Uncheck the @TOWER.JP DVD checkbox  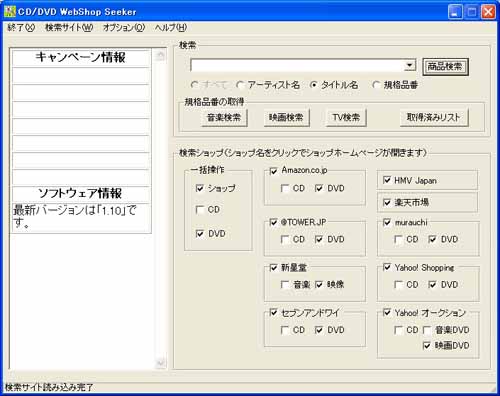pyautogui.click(x=319, y=239)
